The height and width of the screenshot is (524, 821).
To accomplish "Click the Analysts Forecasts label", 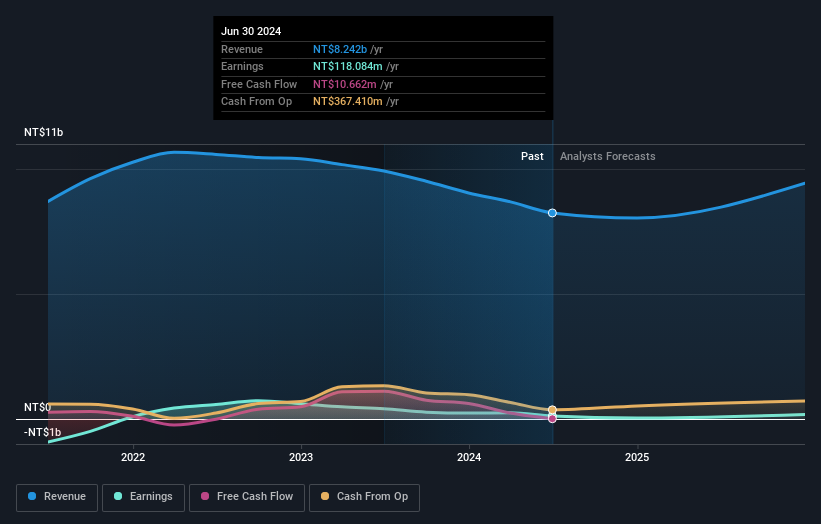I will pyautogui.click(x=607, y=157).
